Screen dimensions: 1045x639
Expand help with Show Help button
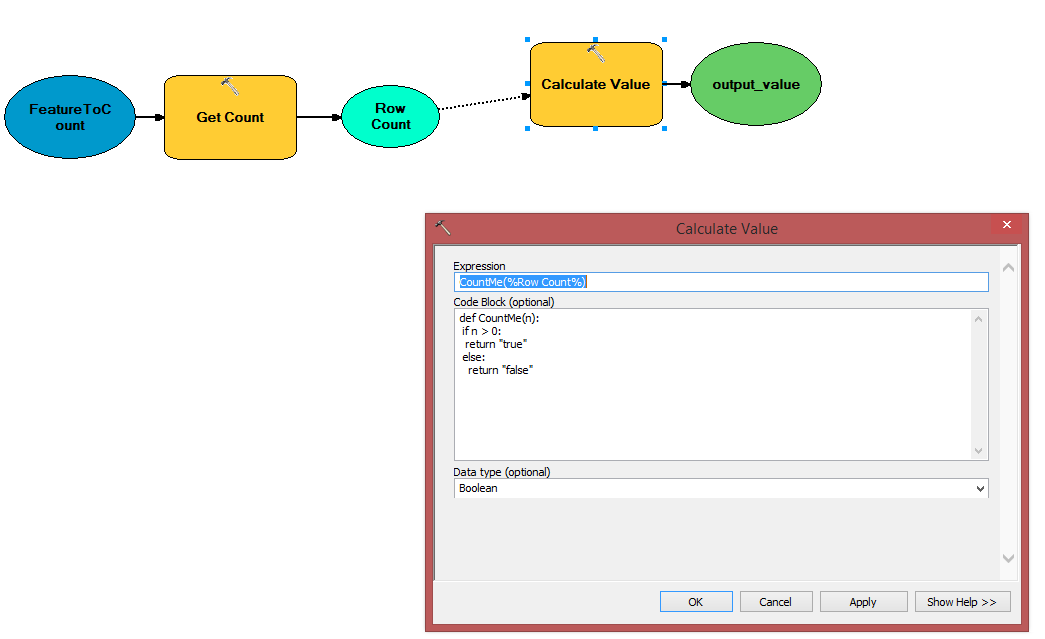point(962,601)
